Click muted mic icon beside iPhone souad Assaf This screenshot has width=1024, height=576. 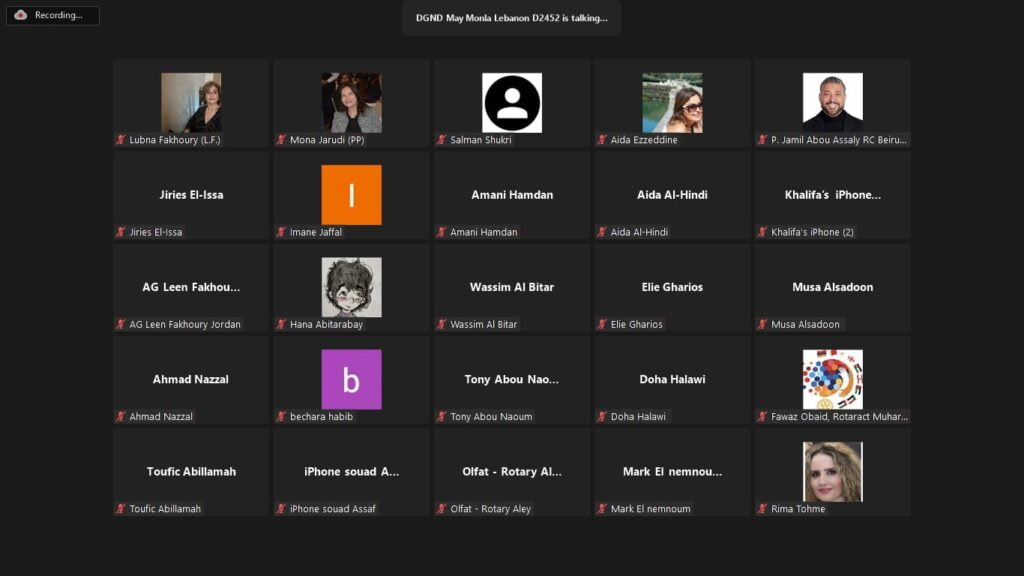click(281, 509)
